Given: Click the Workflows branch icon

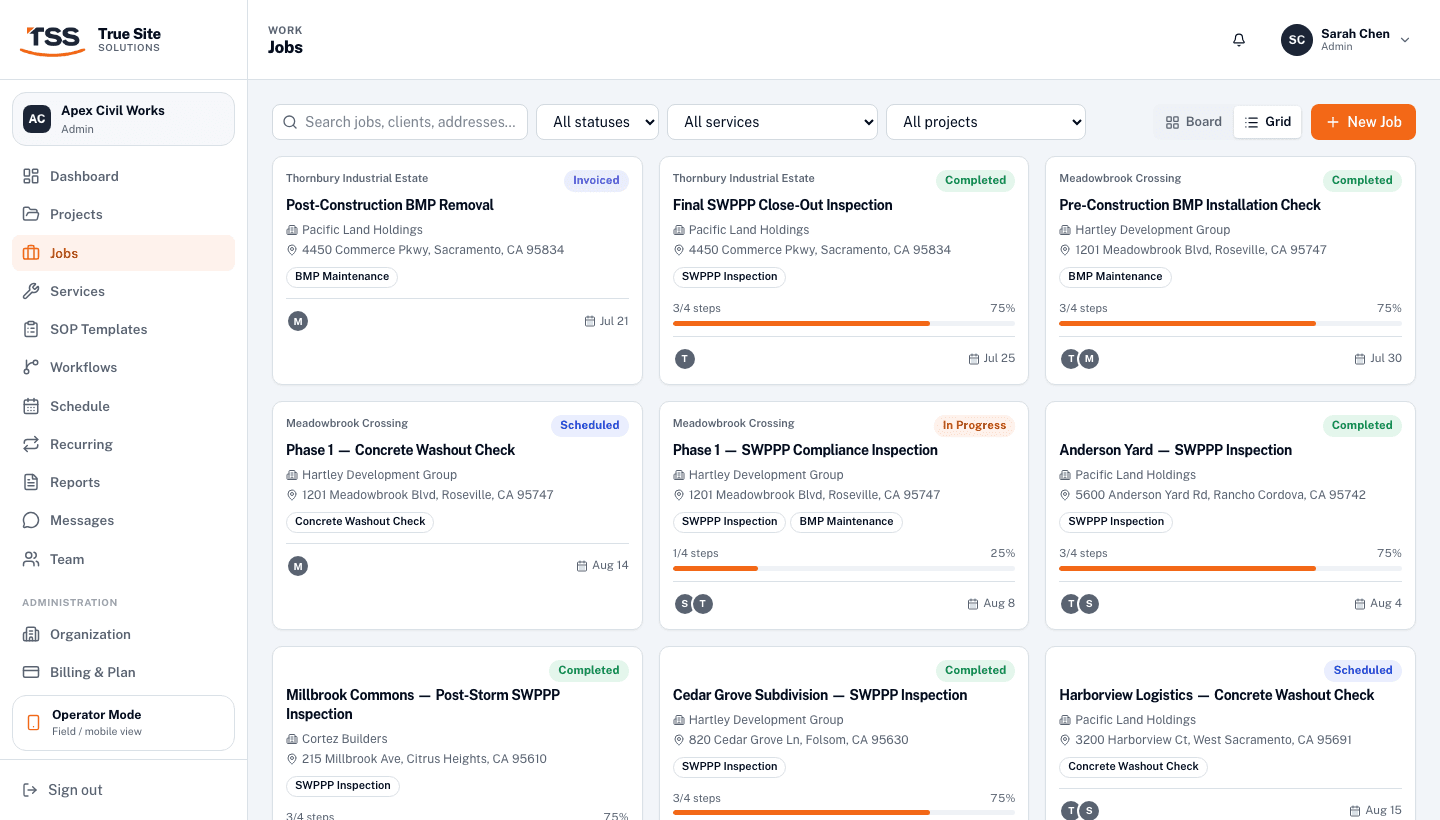Looking at the screenshot, I should [x=31, y=367].
